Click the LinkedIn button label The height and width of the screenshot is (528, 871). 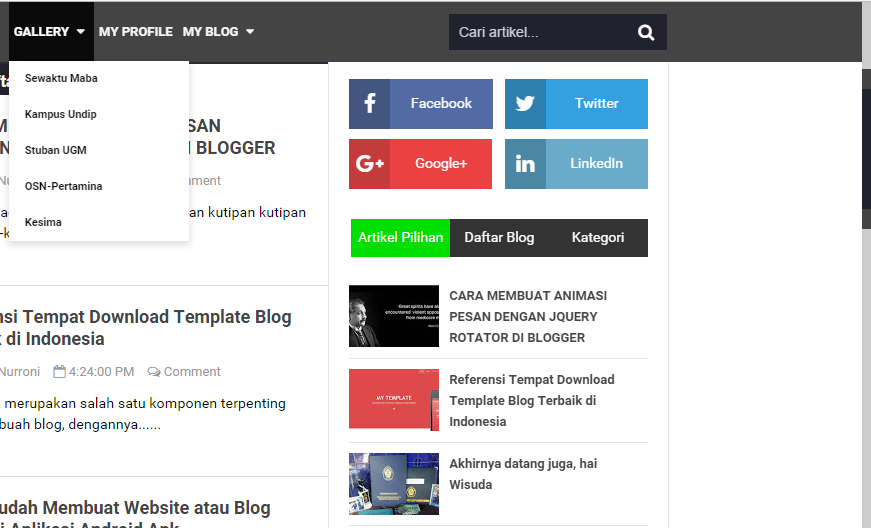click(597, 163)
